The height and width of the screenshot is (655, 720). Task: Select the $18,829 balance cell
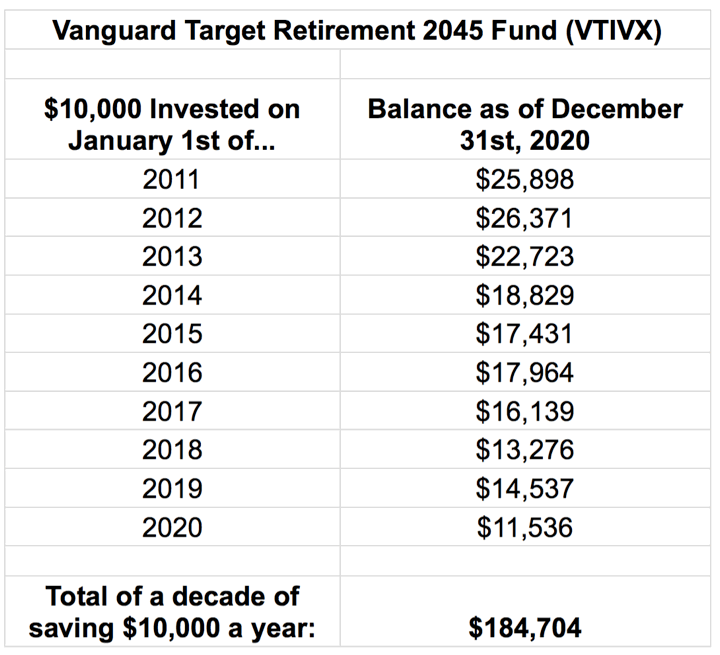525,296
